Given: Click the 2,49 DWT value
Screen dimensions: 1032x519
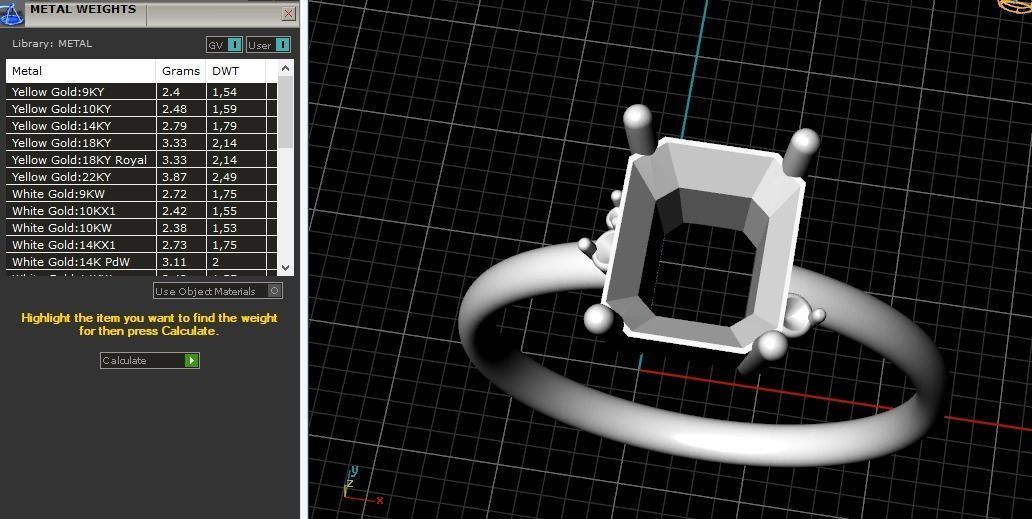Looking at the screenshot, I should tap(224, 177).
